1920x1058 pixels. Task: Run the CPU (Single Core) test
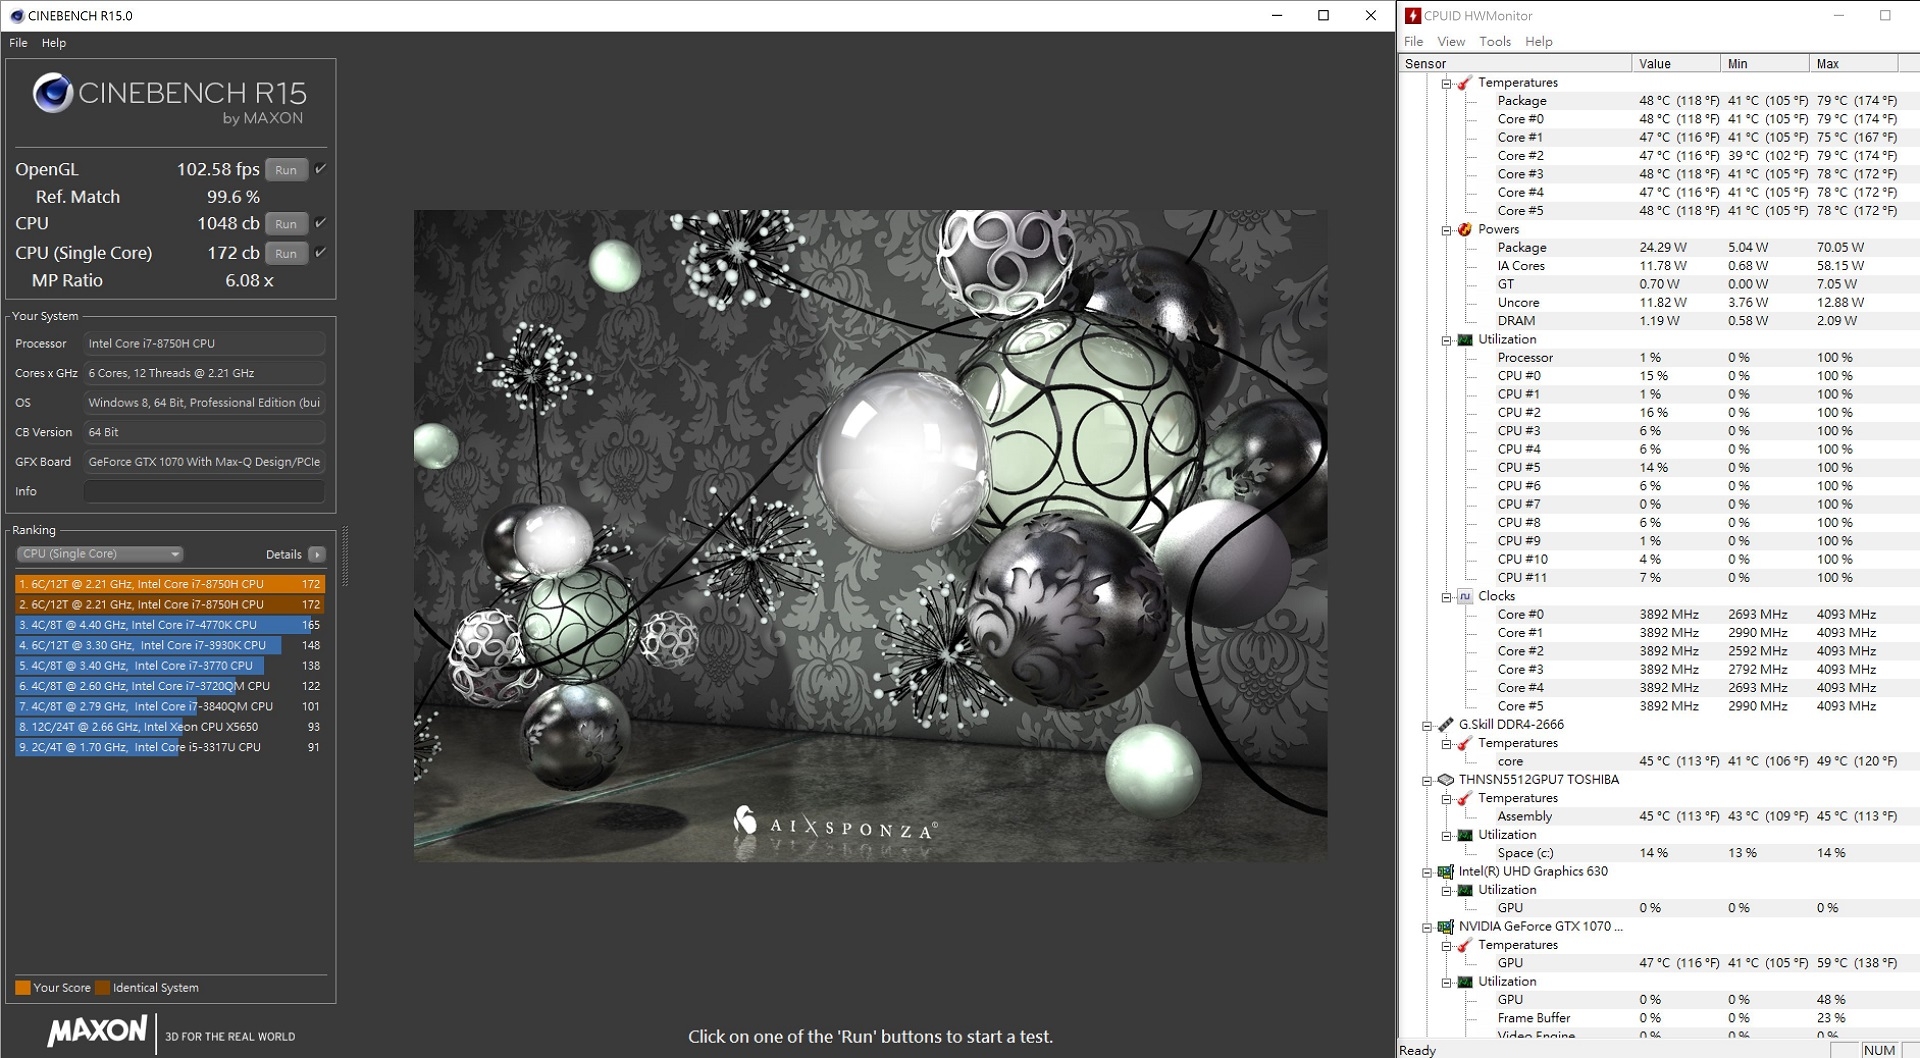click(x=286, y=254)
